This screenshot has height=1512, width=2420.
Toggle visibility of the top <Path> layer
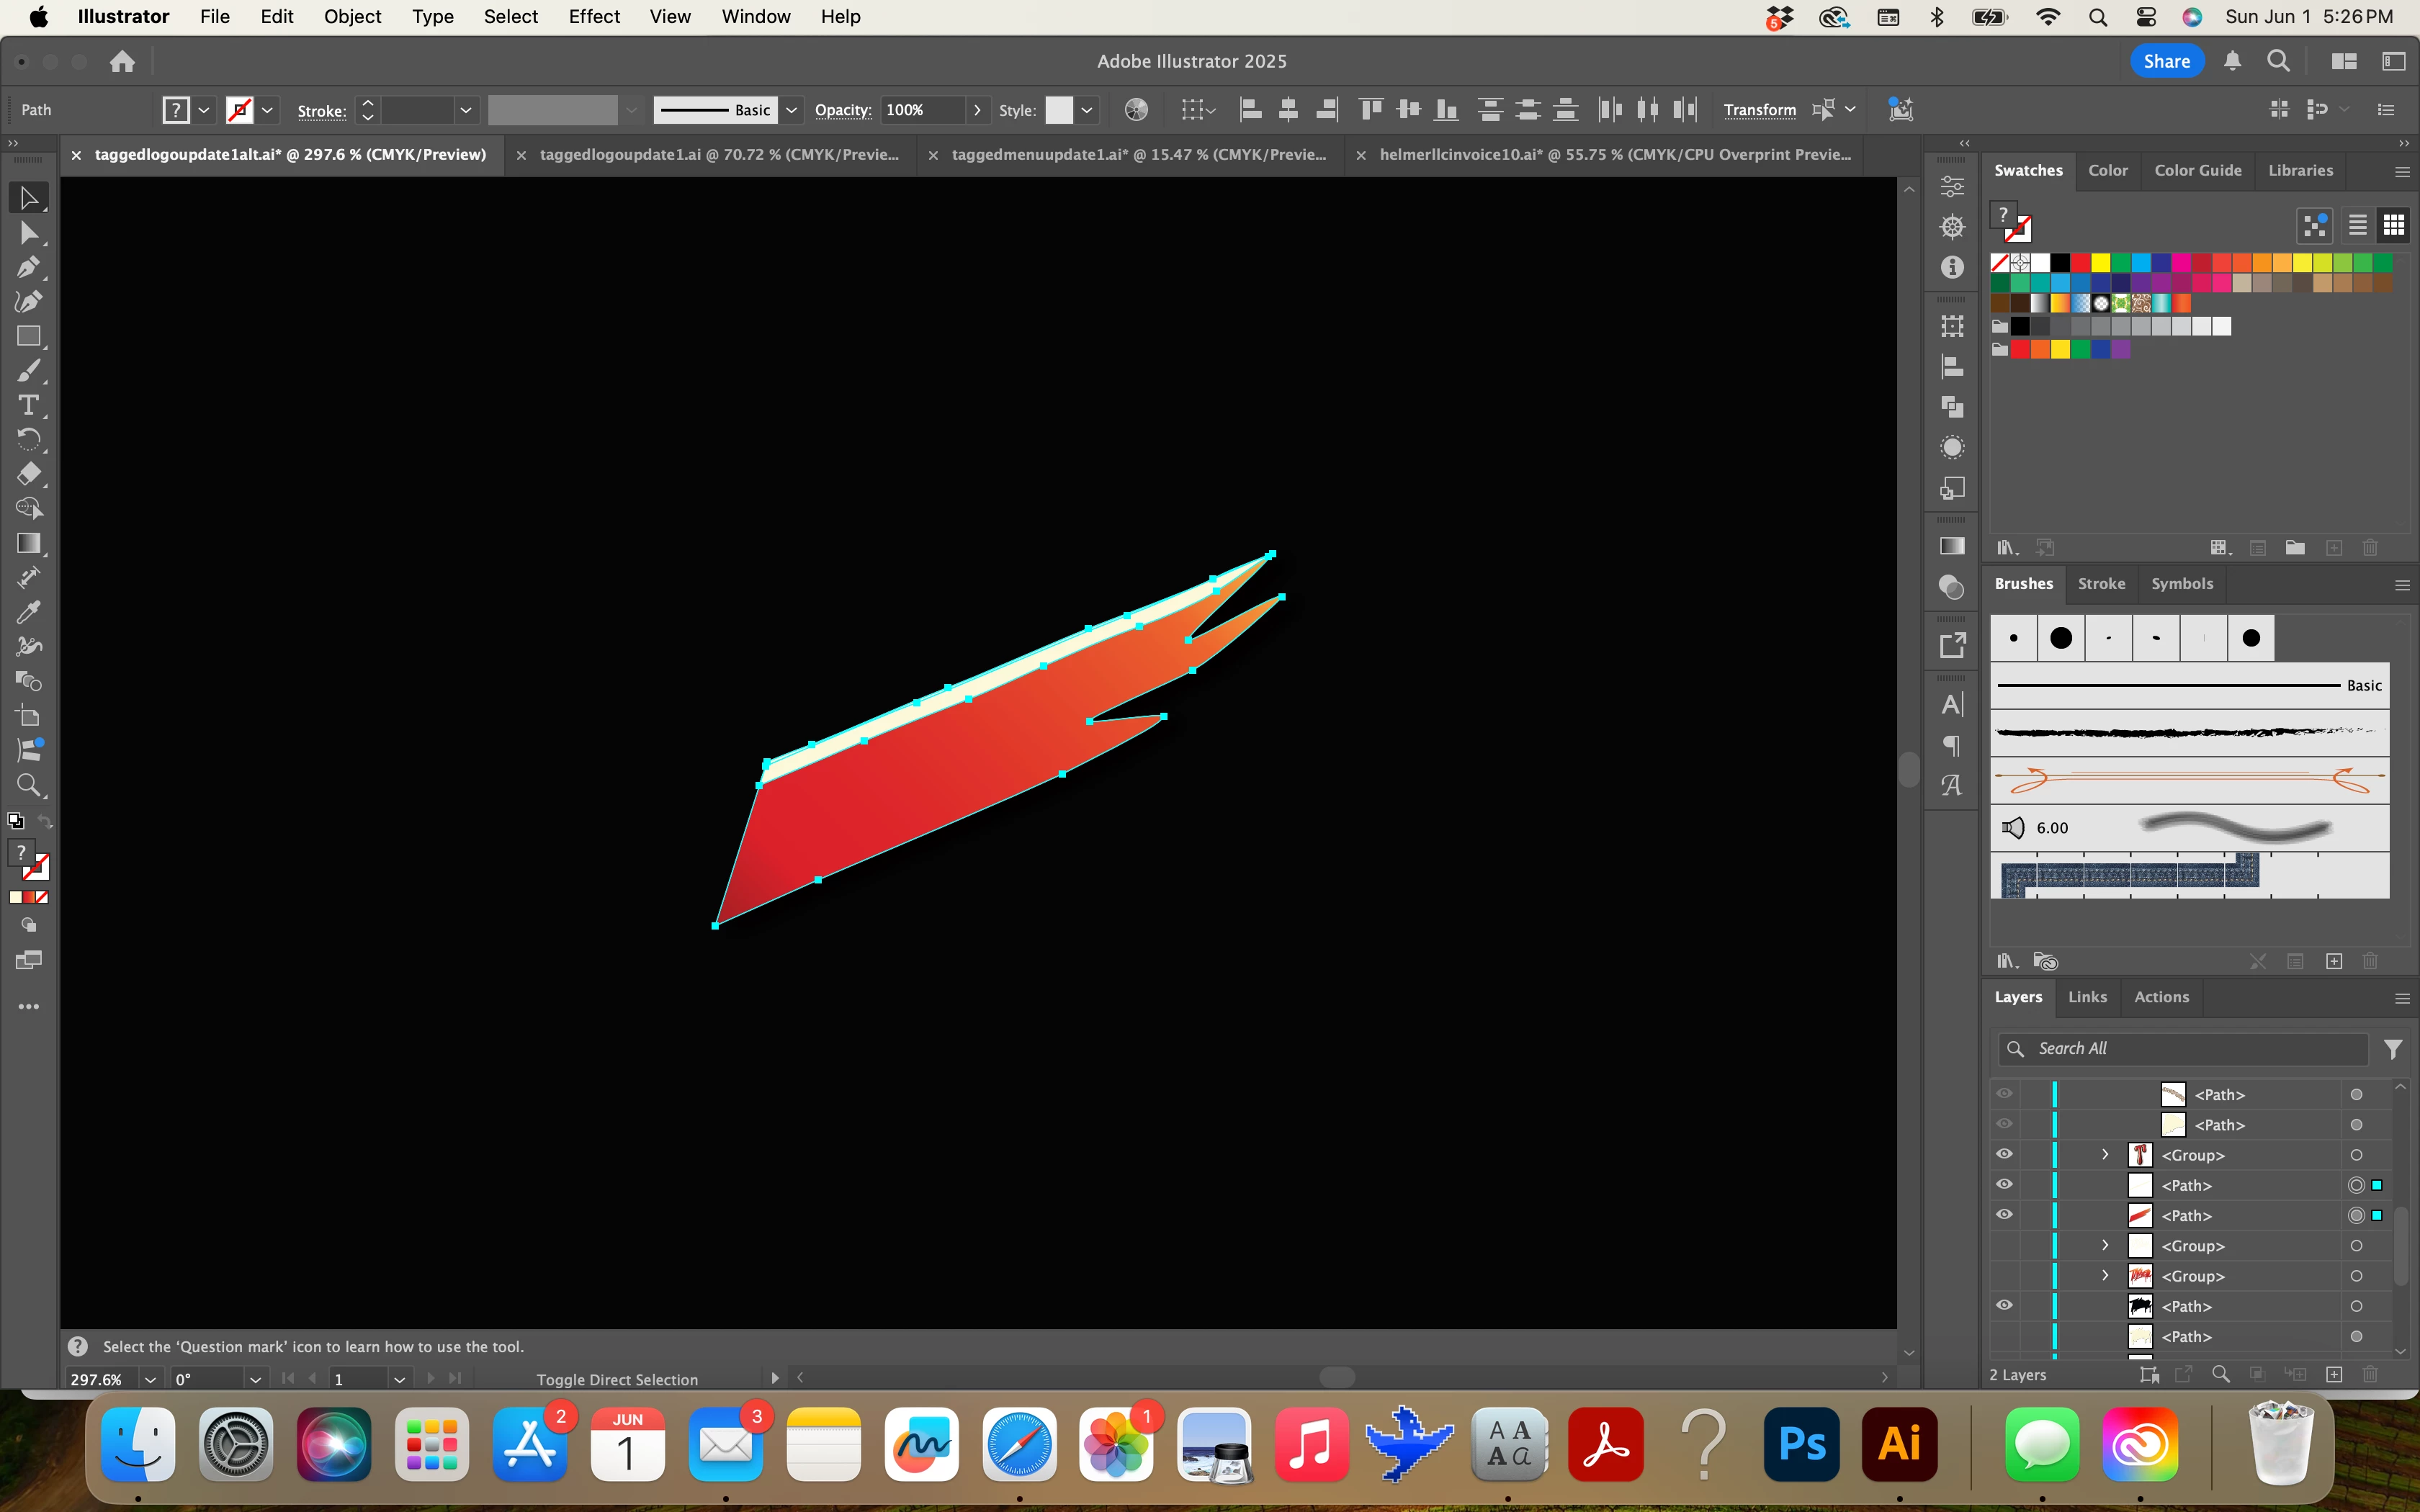coord(2004,1094)
